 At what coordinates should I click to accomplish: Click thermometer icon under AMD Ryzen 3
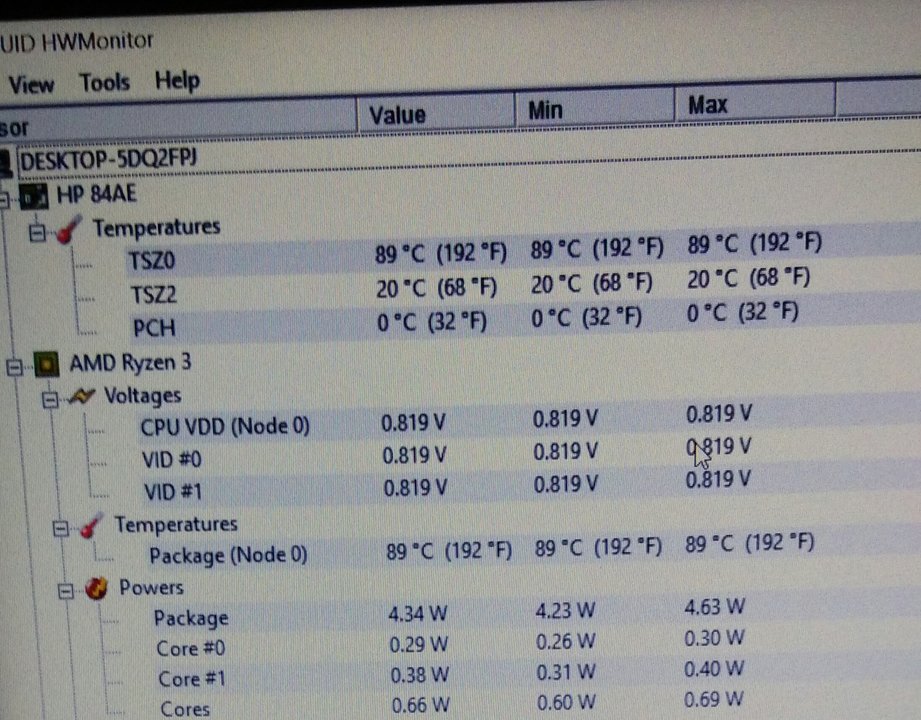[91, 525]
